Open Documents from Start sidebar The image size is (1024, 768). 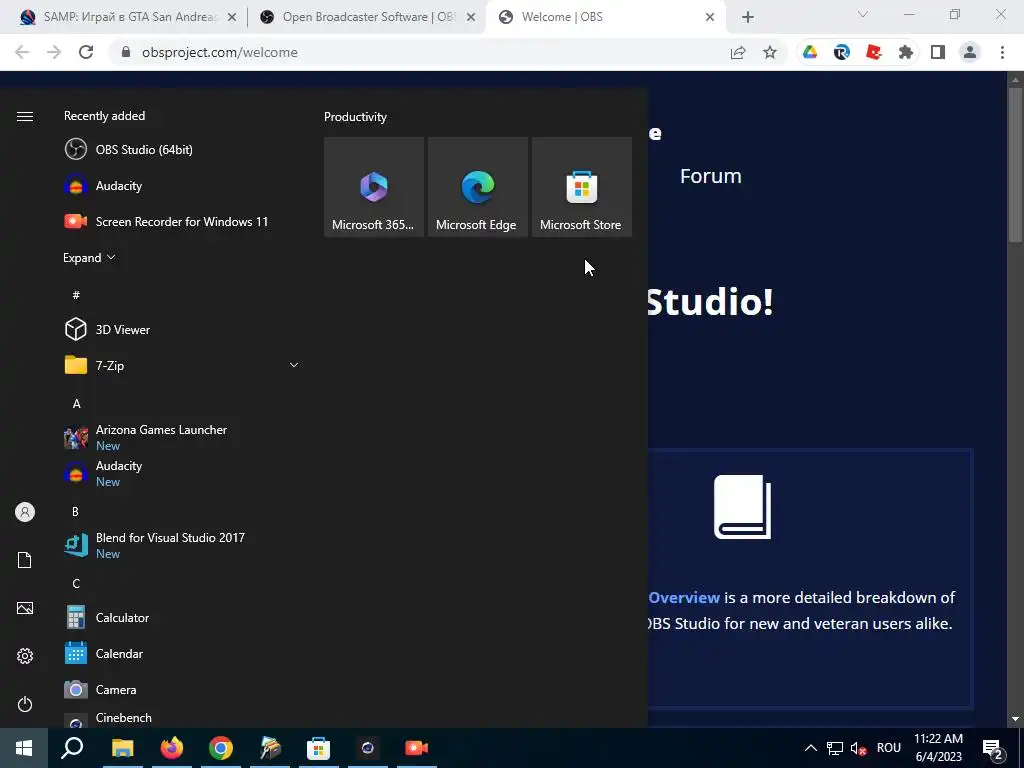click(x=25, y=560)
